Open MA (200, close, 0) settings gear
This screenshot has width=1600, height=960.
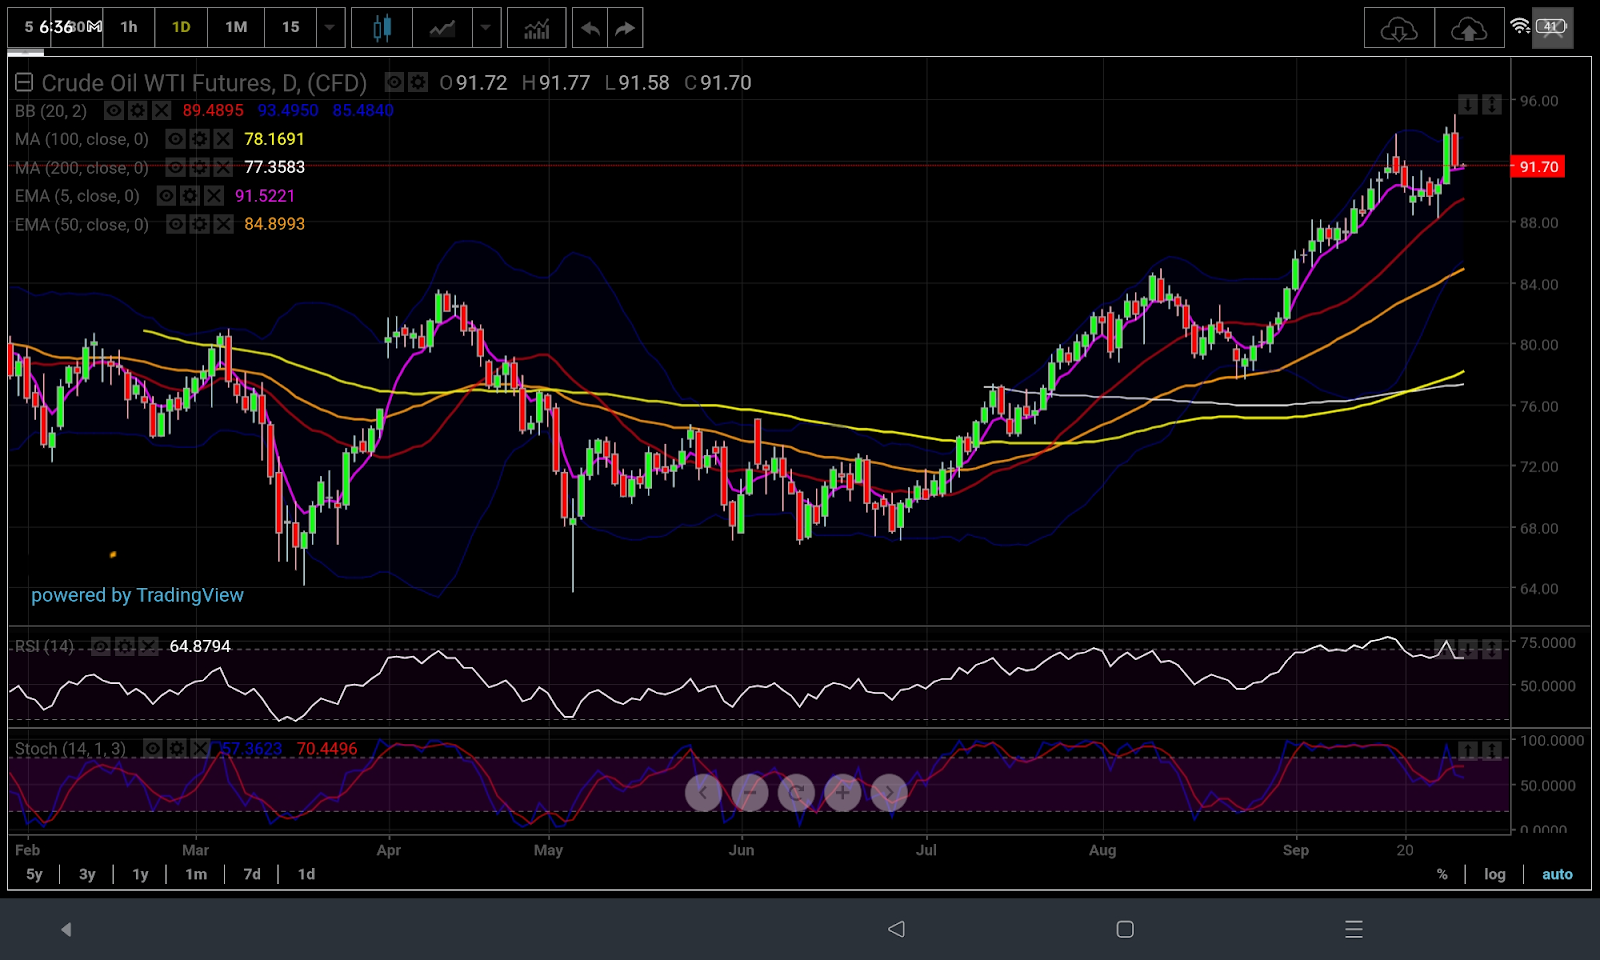(199, 167)
